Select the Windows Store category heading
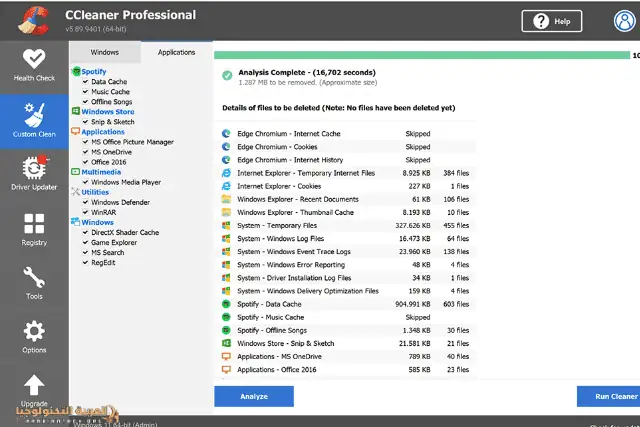 (108, 111)
